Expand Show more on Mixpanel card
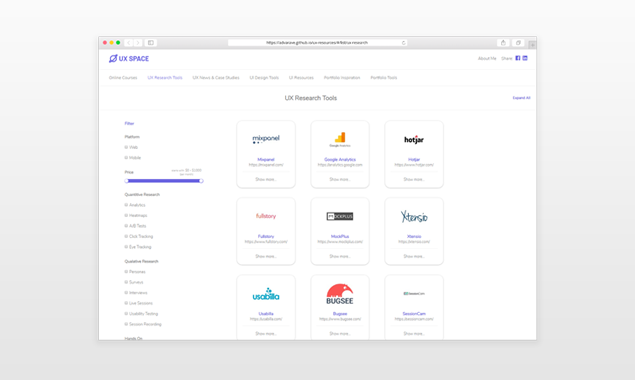This screenshot has height=380, width=635. click(266, 179)
